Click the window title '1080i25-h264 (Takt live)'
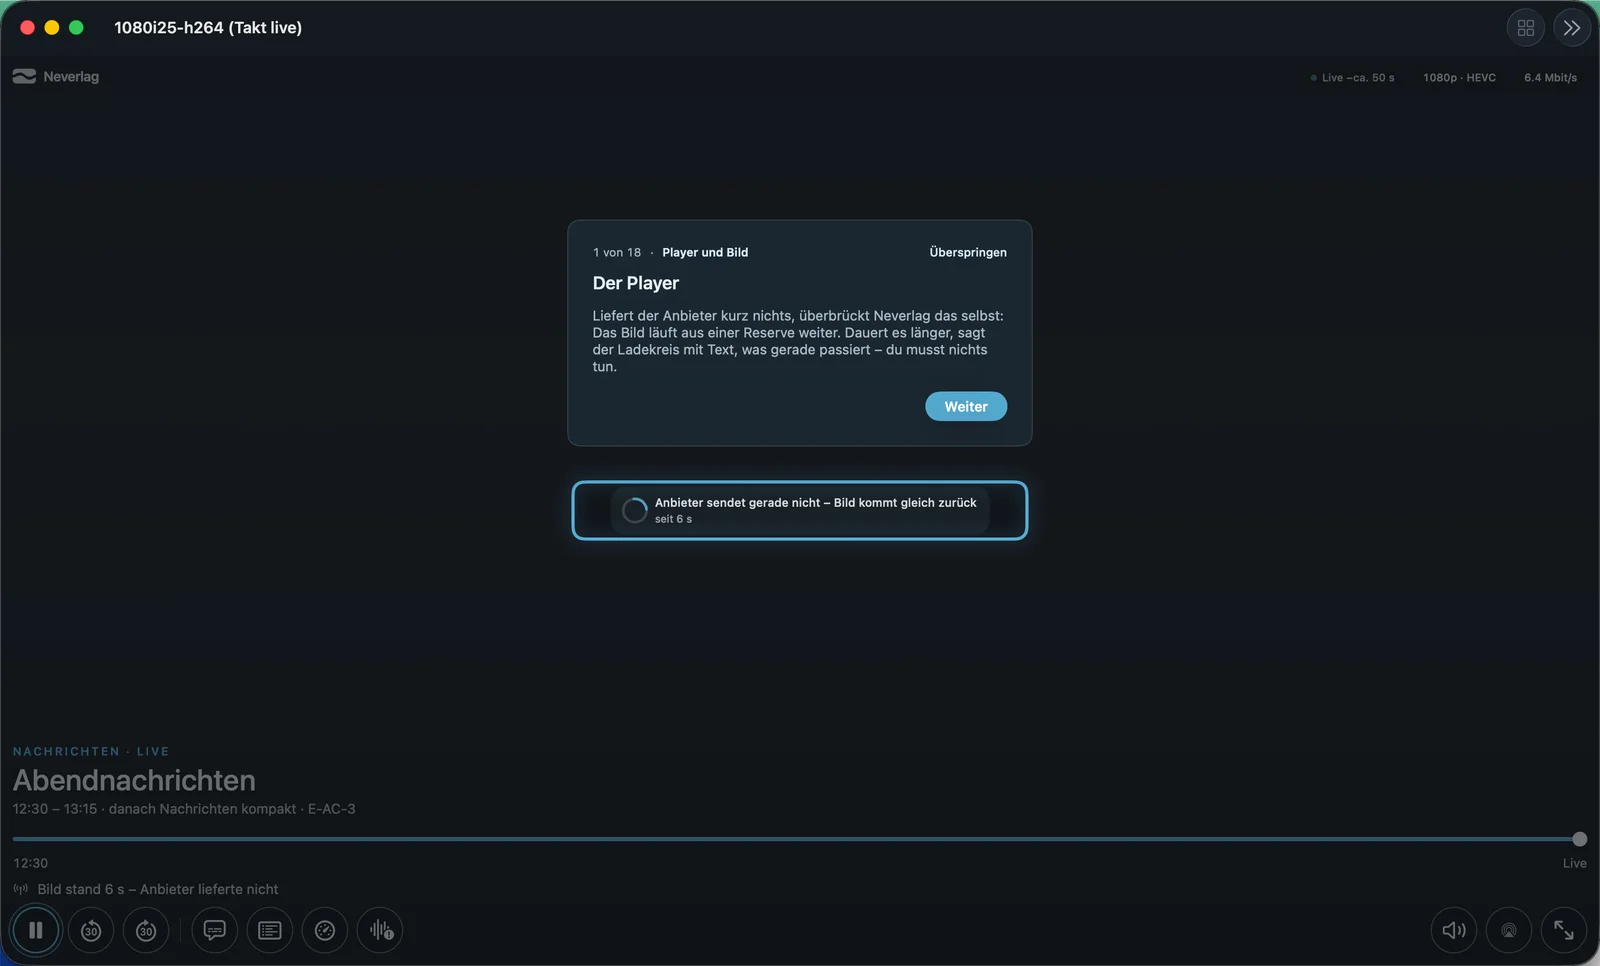 [208, 28]
